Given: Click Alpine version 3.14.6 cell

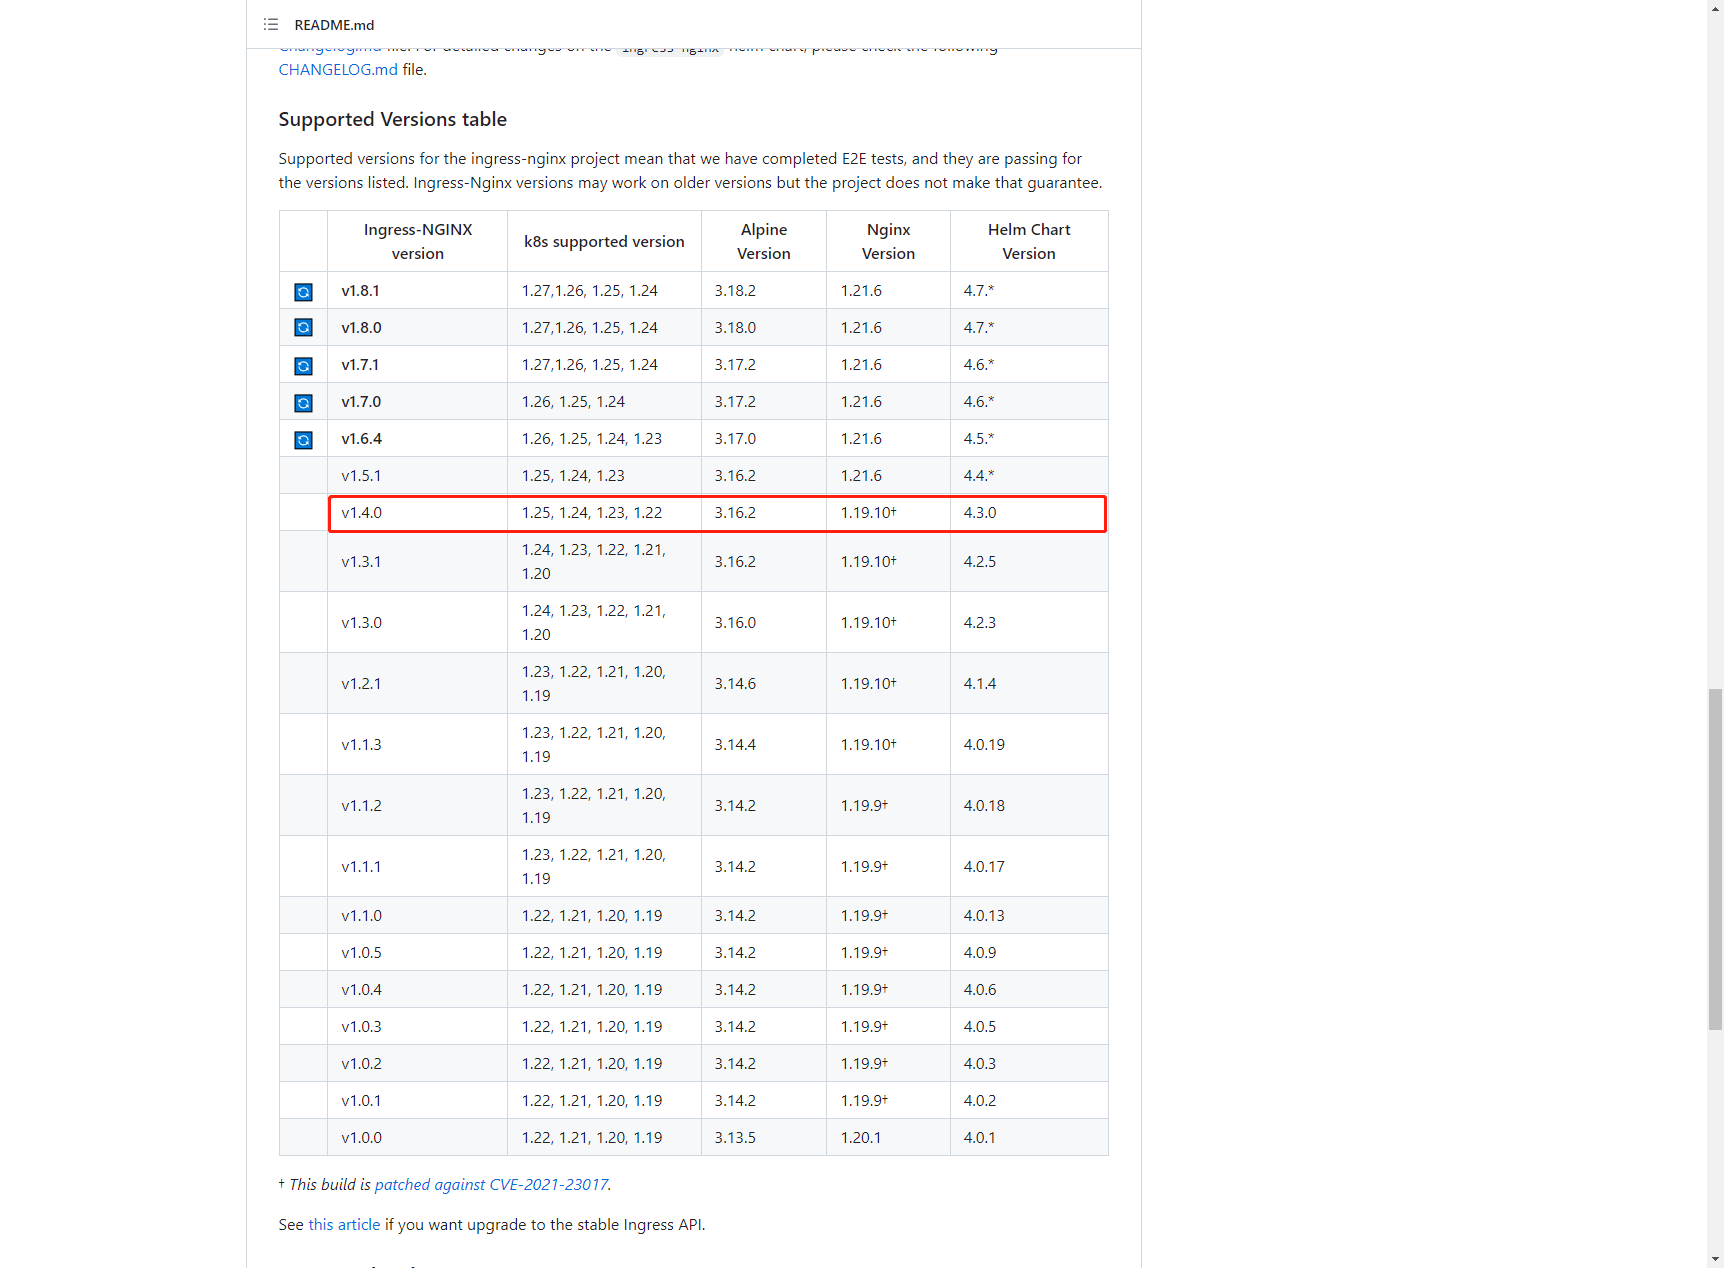Looking at the screenshot, I should click(x=764, y=684).
